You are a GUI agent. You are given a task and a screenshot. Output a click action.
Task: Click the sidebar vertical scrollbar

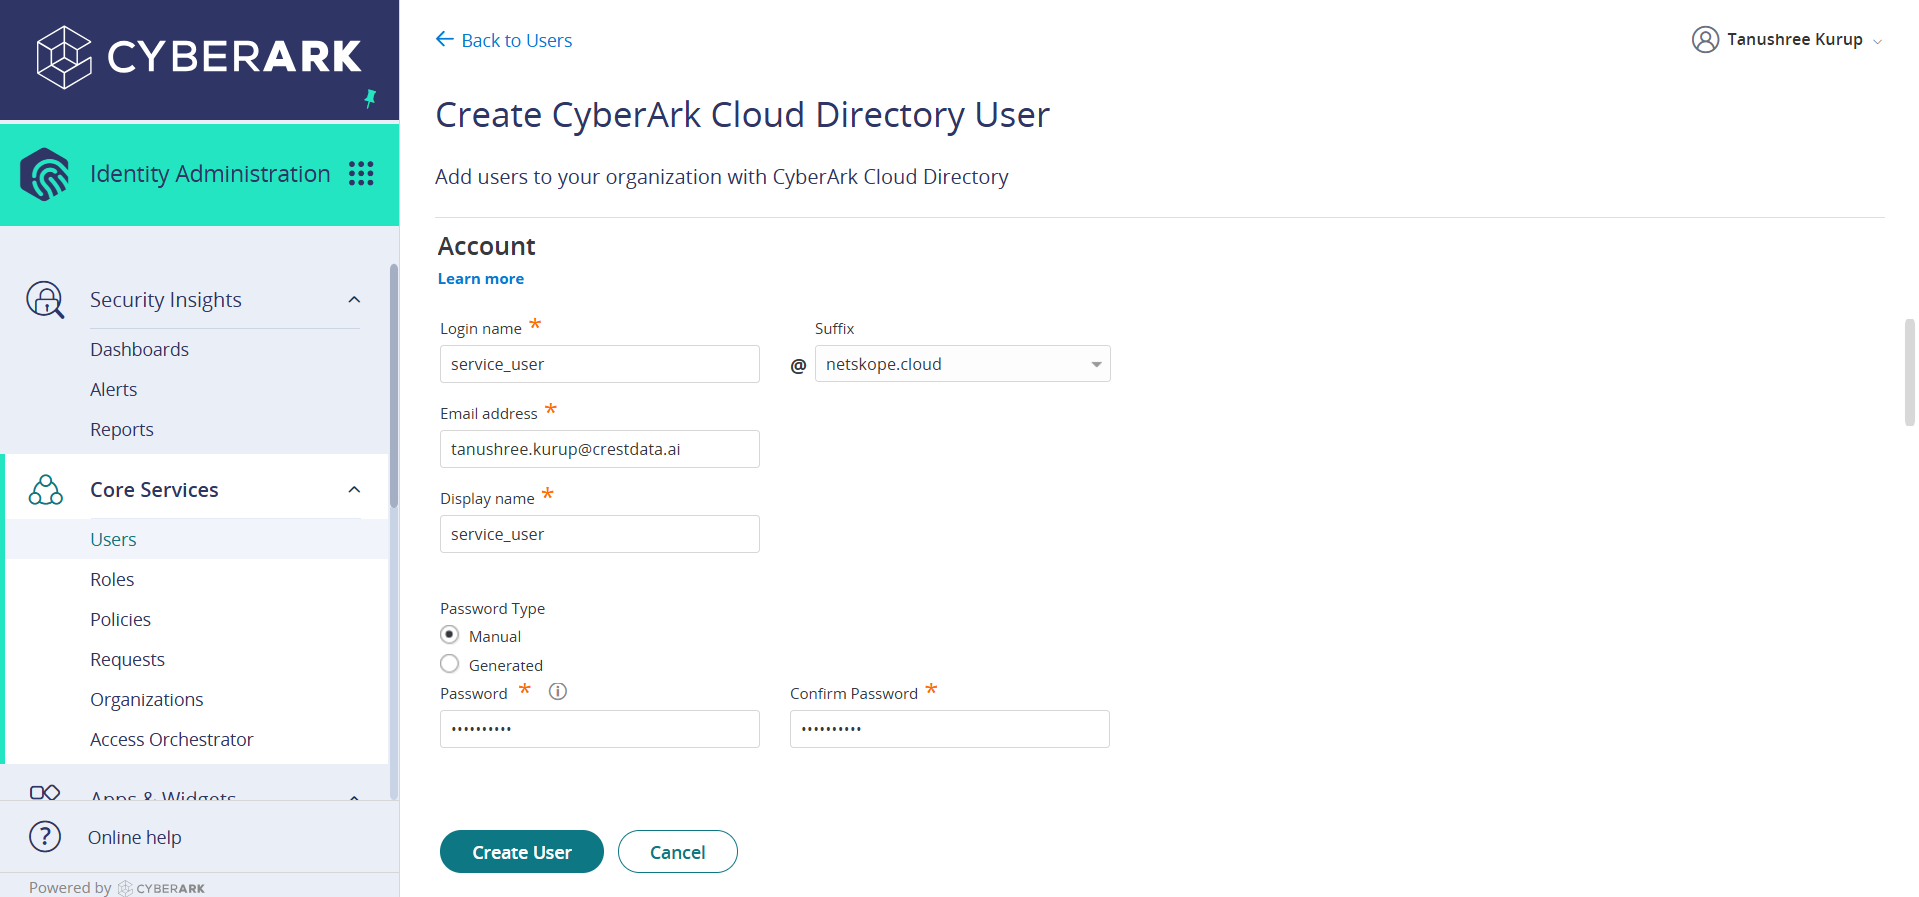pos(394,385)
